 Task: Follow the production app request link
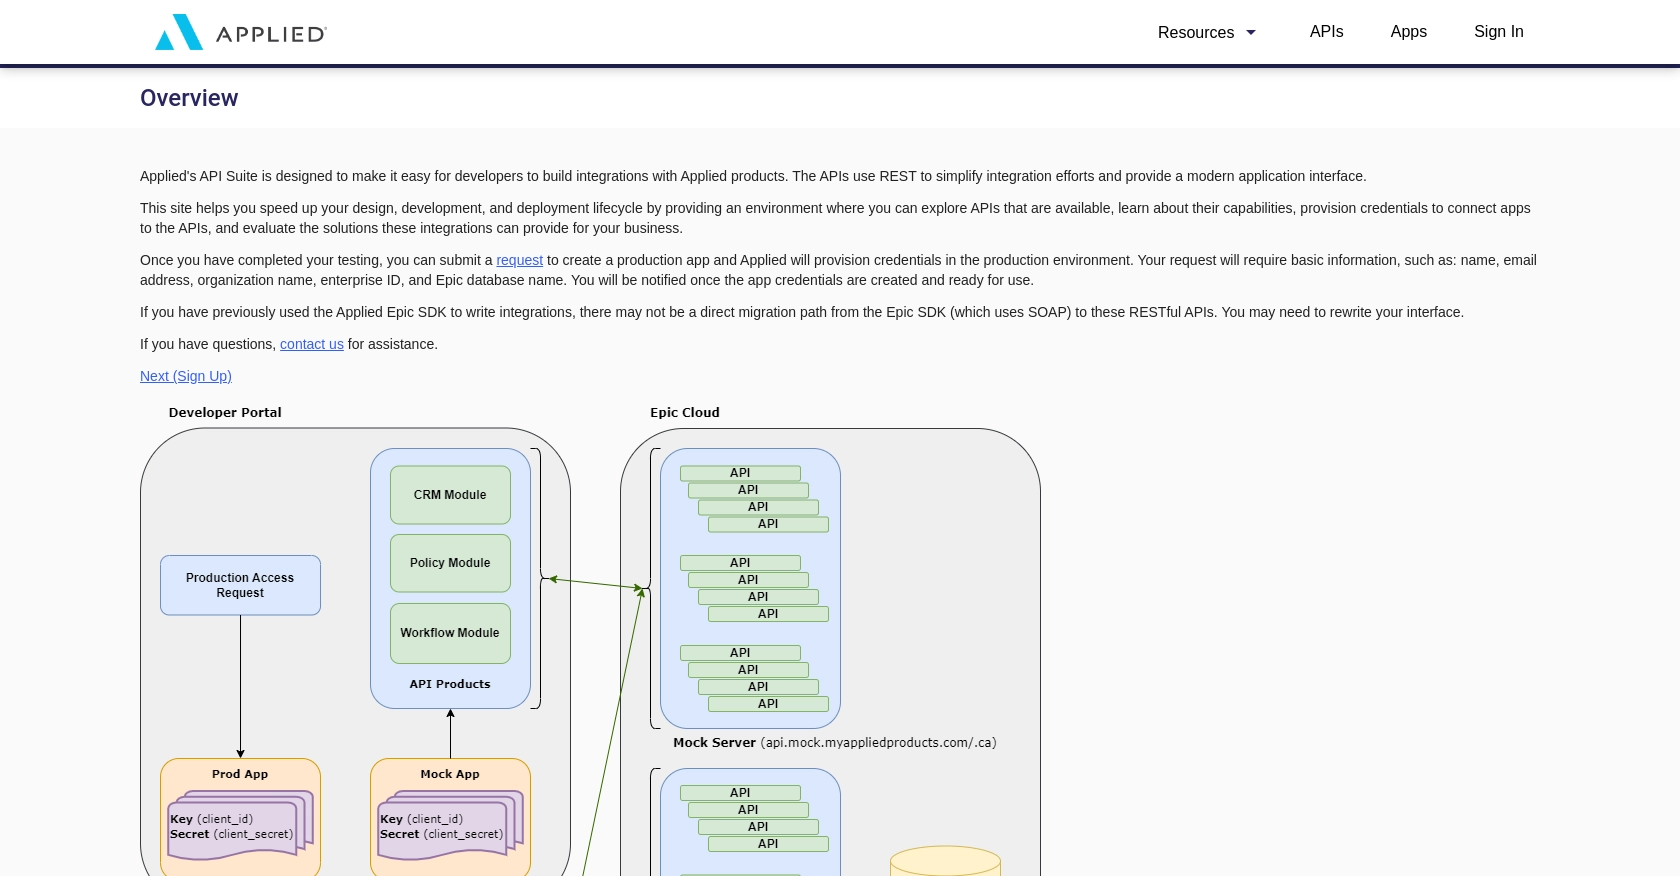[519, 260]
